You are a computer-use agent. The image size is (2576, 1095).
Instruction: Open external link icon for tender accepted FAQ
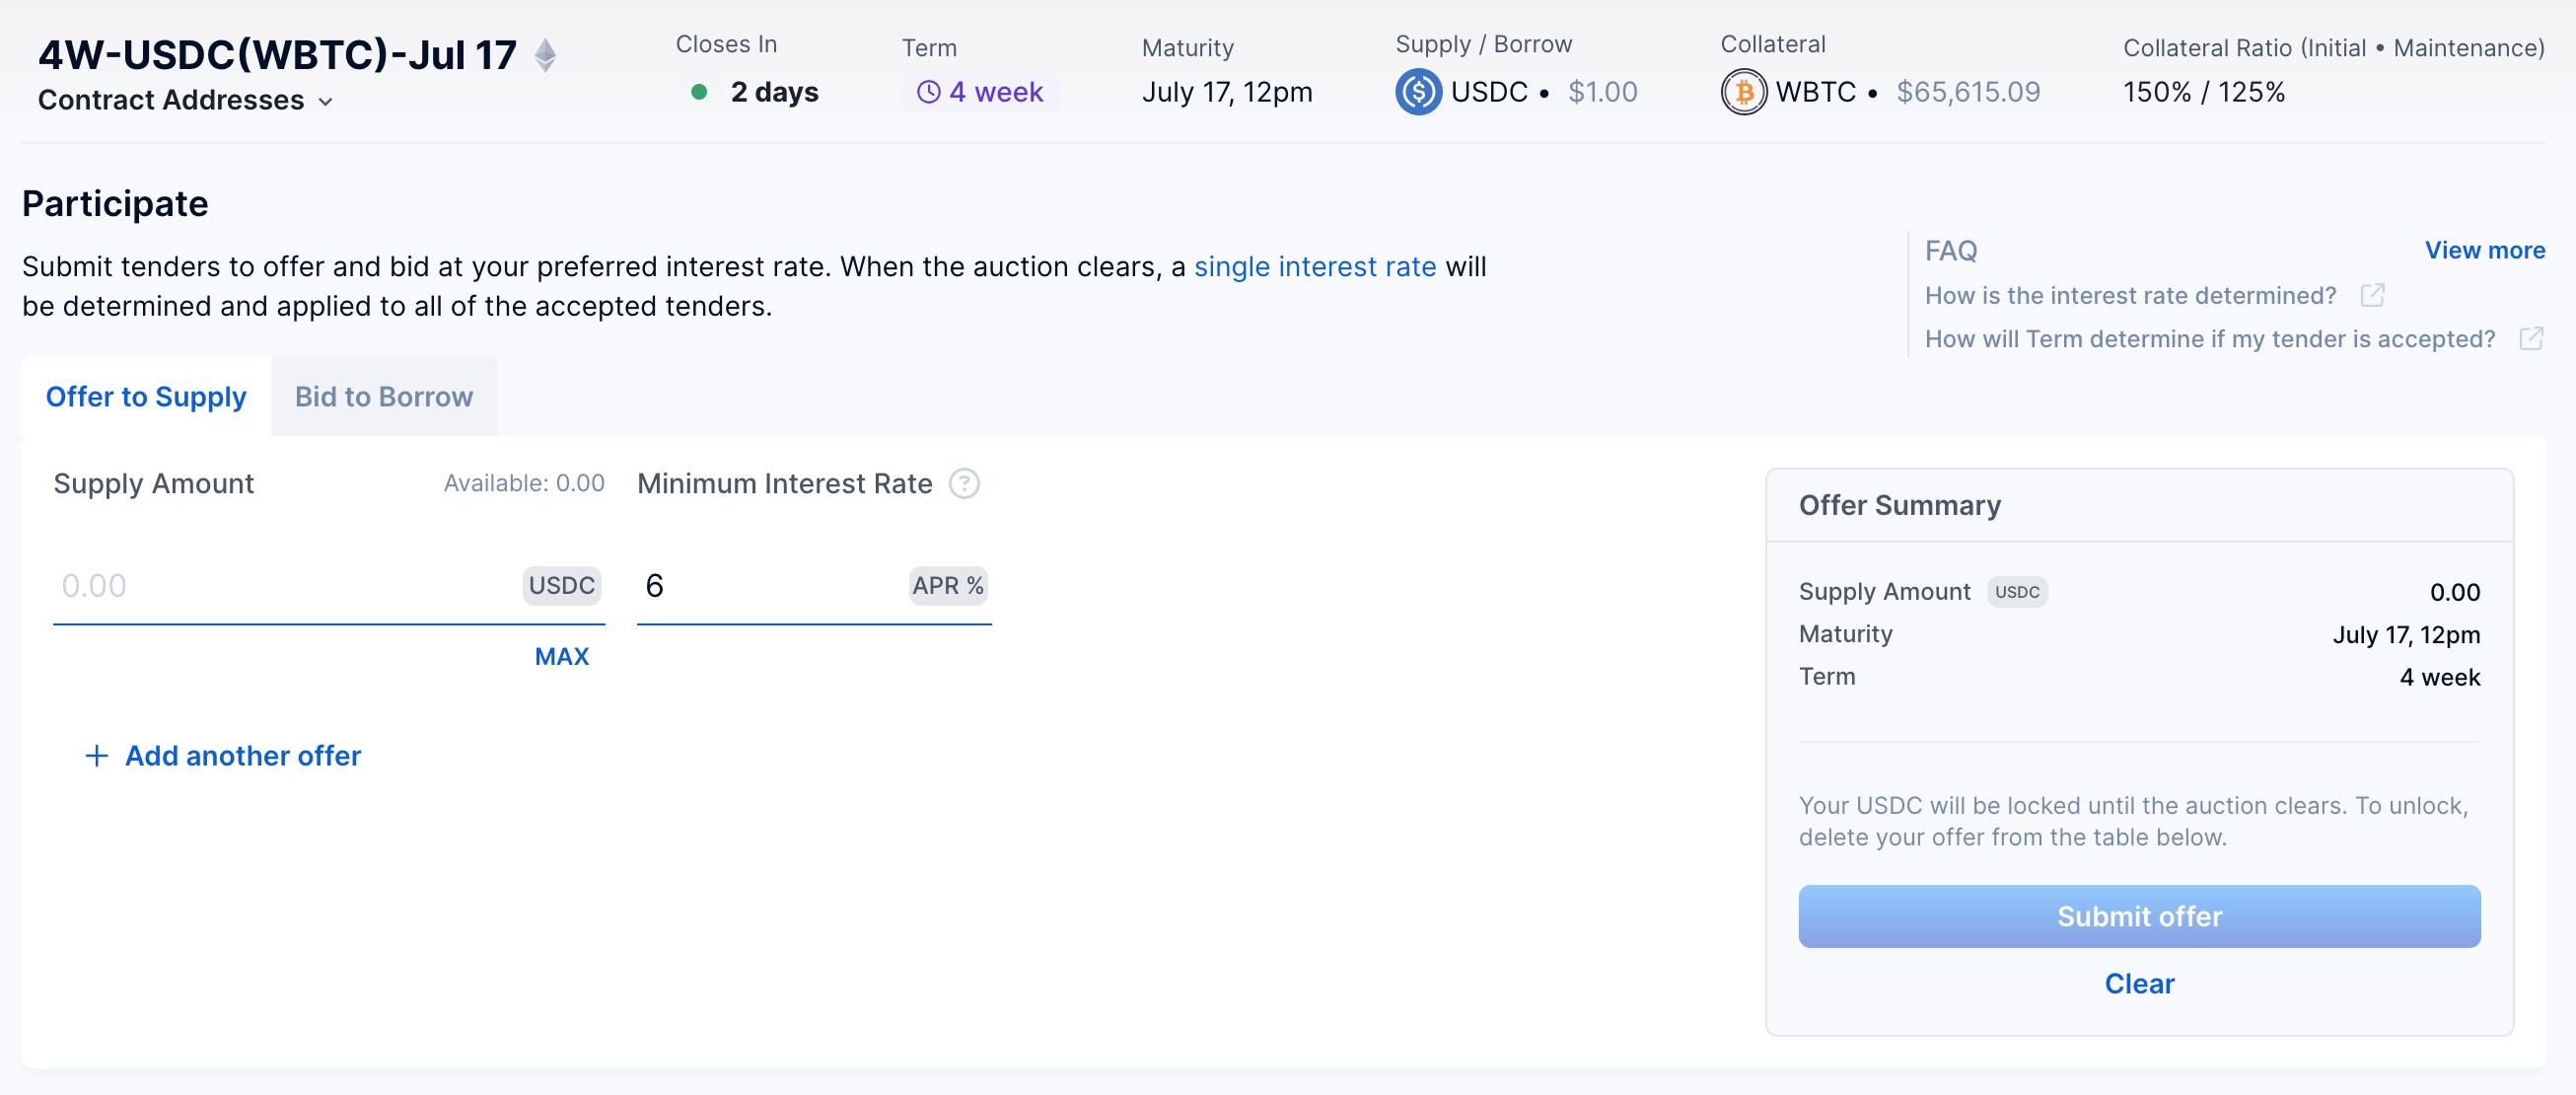tap(2530, 339)
